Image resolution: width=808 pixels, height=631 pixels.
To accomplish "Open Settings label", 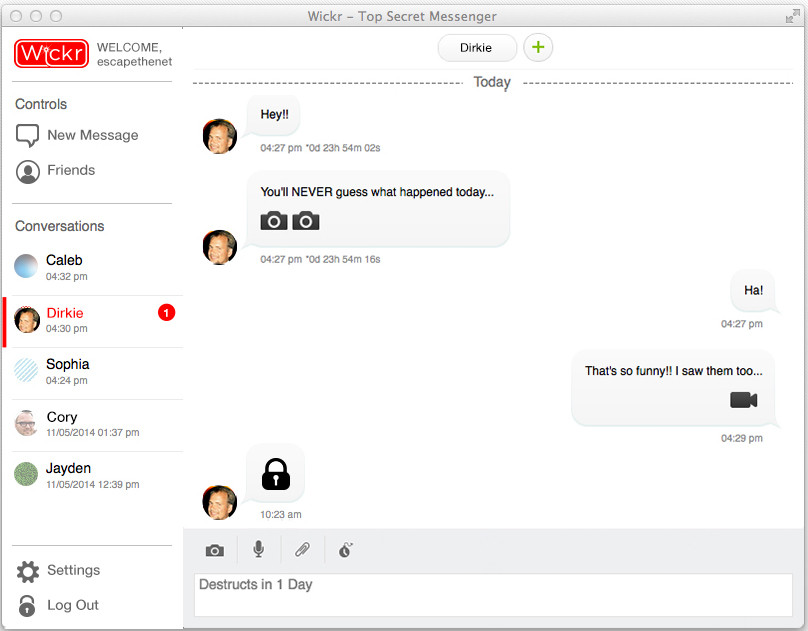I will tap(74, 570).
